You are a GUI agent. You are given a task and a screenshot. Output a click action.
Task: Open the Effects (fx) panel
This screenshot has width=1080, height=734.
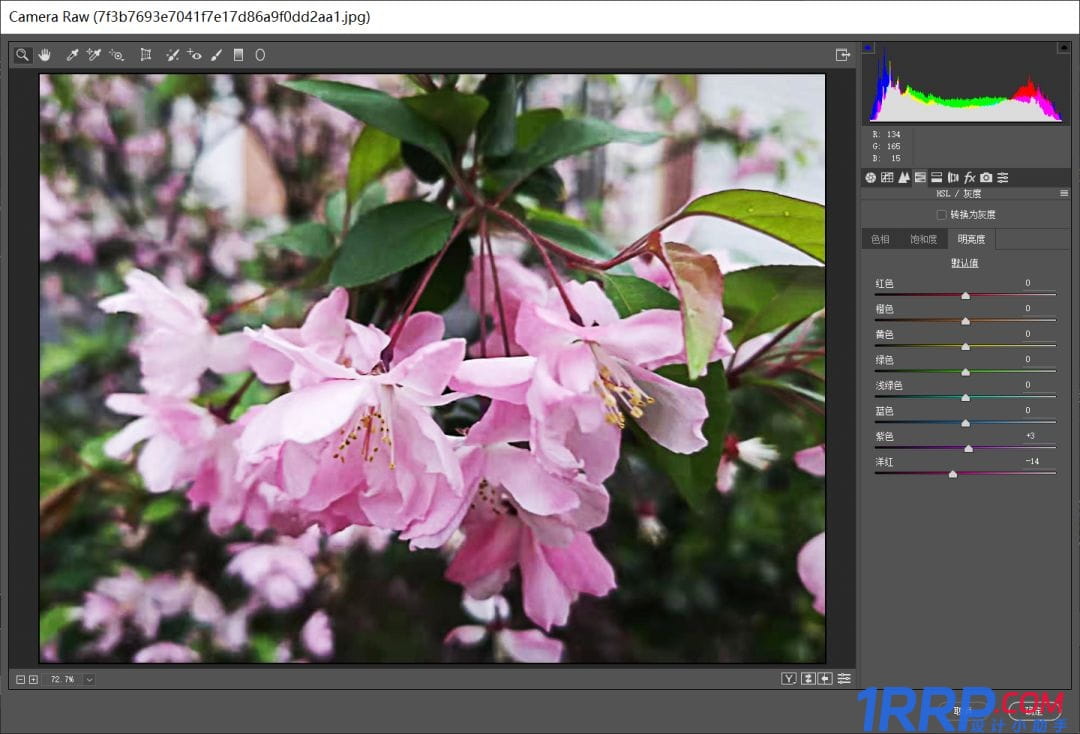tap(969, 177)
